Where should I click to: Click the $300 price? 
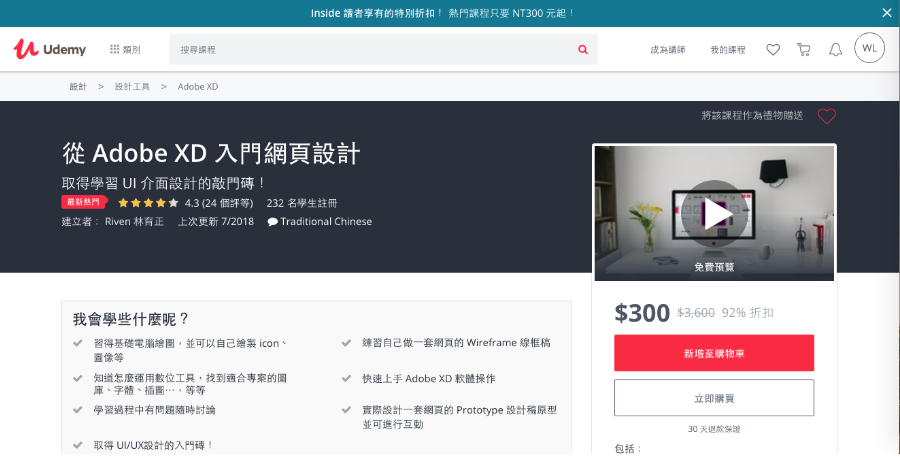click(642, 313)
